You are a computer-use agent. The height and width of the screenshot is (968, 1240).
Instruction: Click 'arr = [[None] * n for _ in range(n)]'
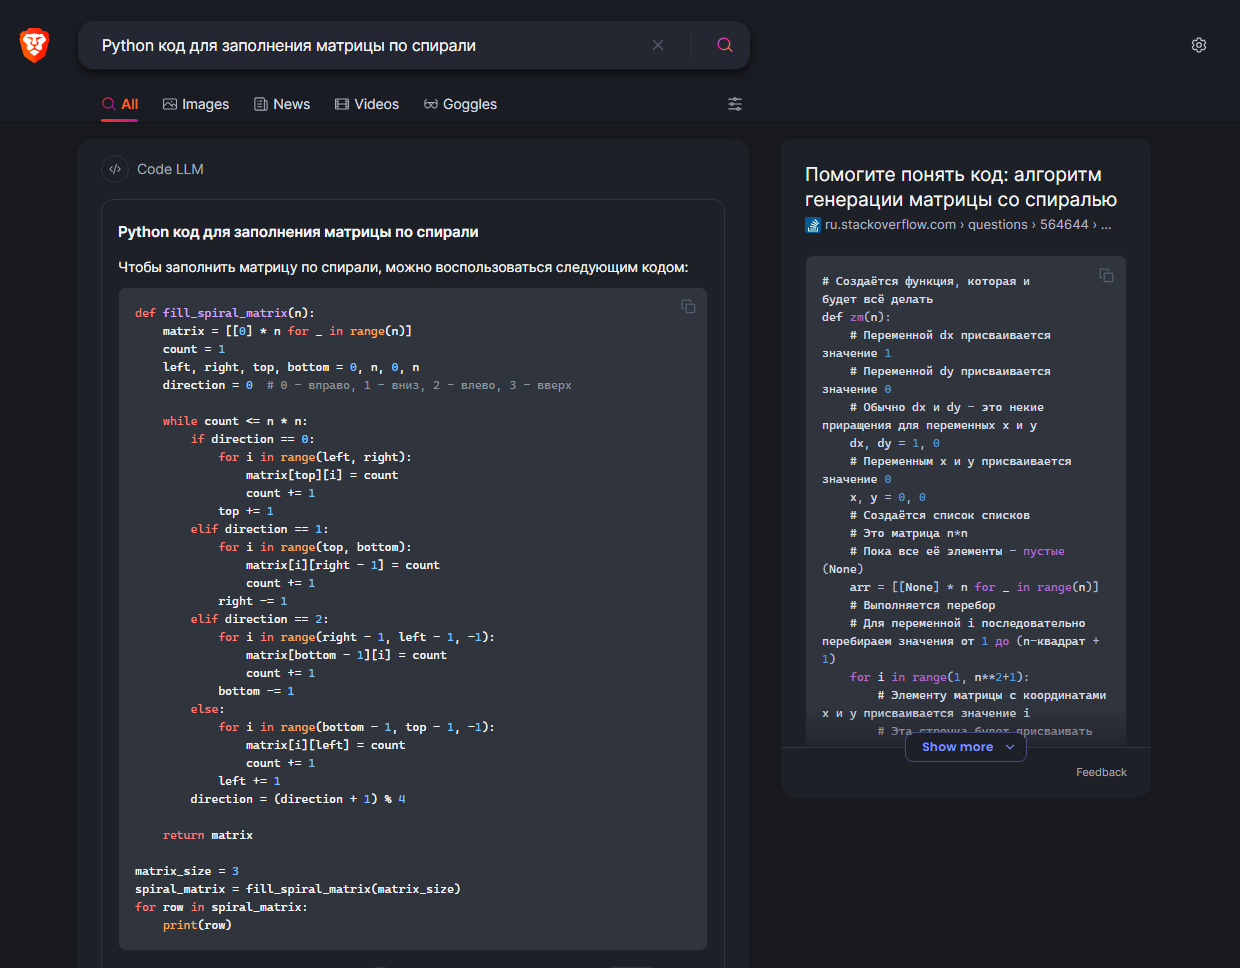point(974,587)
